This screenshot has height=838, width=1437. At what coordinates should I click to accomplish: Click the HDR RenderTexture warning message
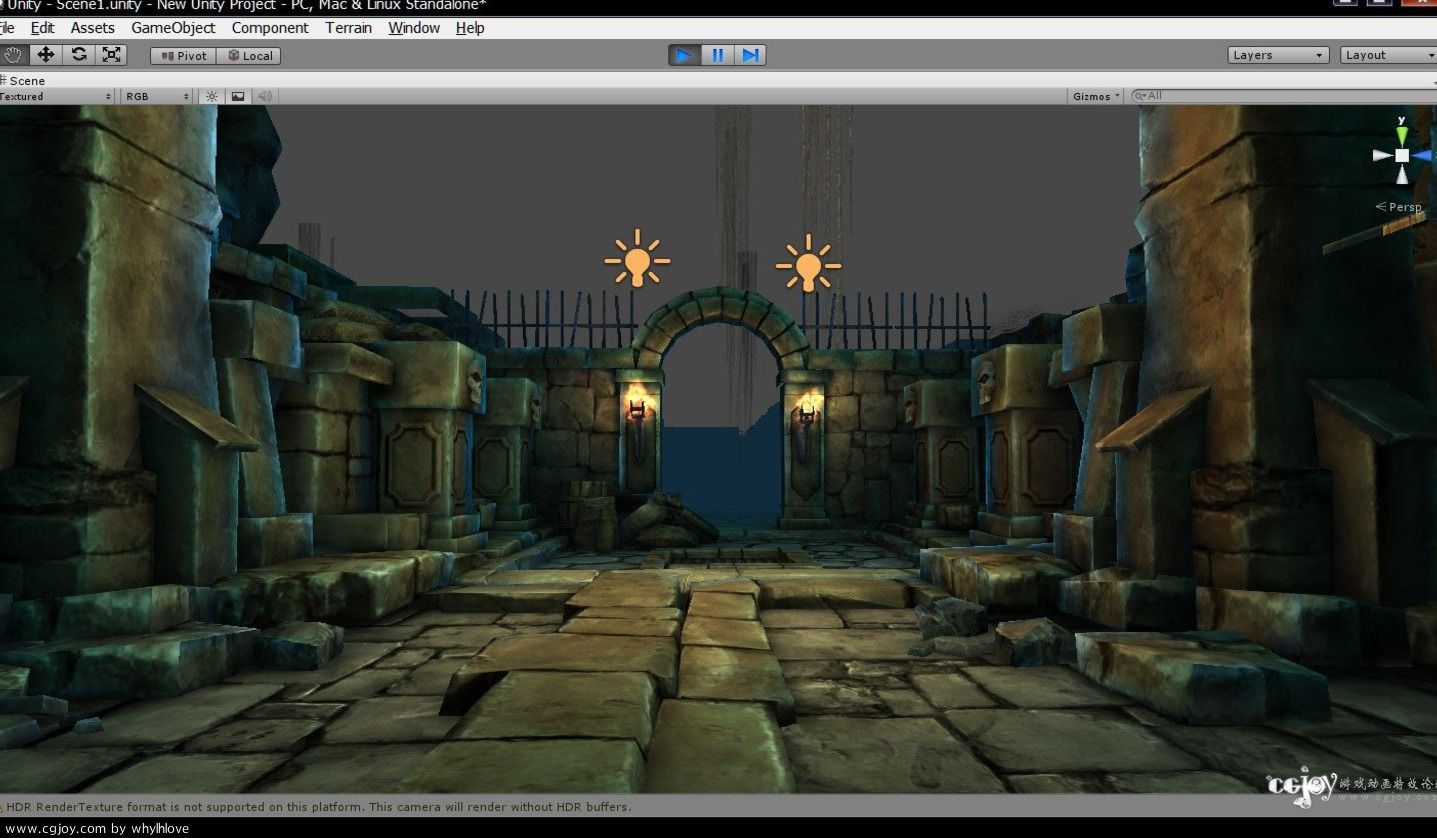point(318,806)
